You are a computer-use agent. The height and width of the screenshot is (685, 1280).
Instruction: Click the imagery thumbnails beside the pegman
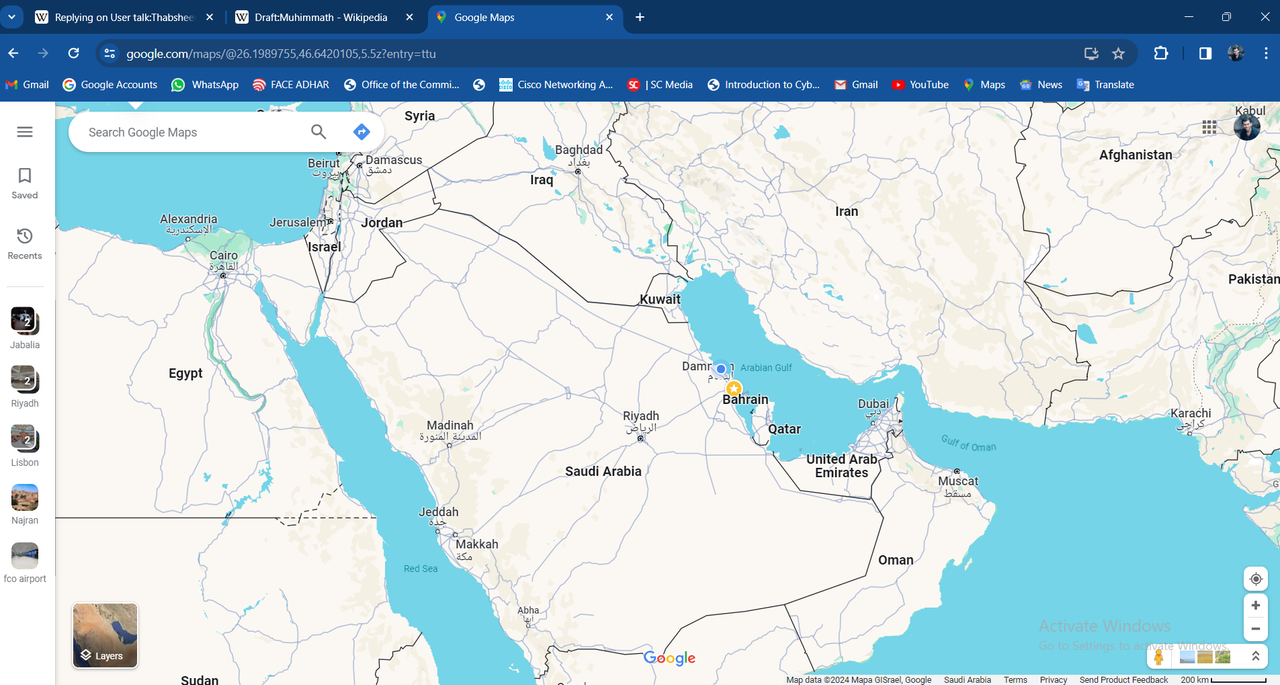pyautogui.click(x=1205, y=657)
